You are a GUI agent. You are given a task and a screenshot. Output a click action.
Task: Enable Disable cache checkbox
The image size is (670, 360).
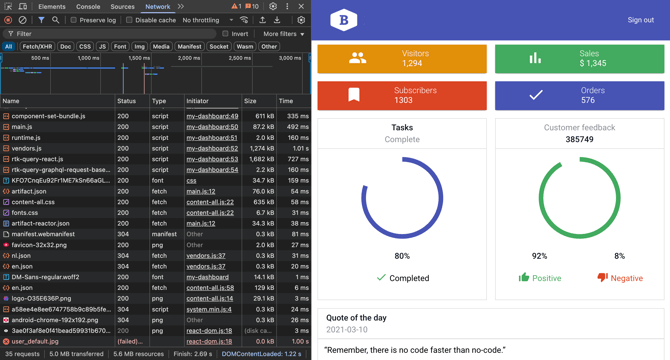129,20
